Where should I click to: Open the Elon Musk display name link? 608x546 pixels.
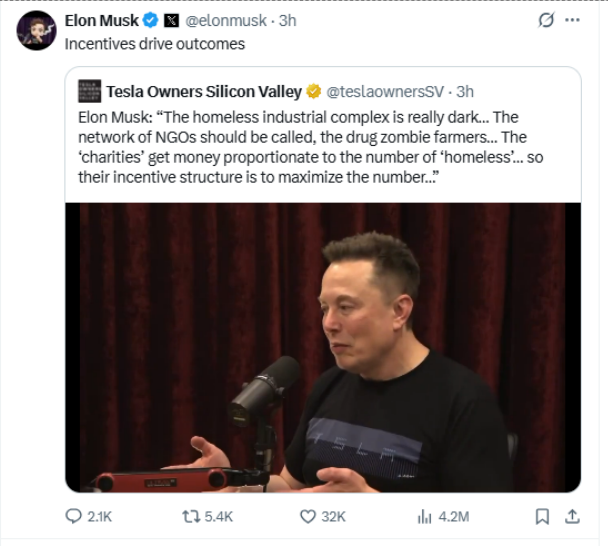tap(101, 20)
